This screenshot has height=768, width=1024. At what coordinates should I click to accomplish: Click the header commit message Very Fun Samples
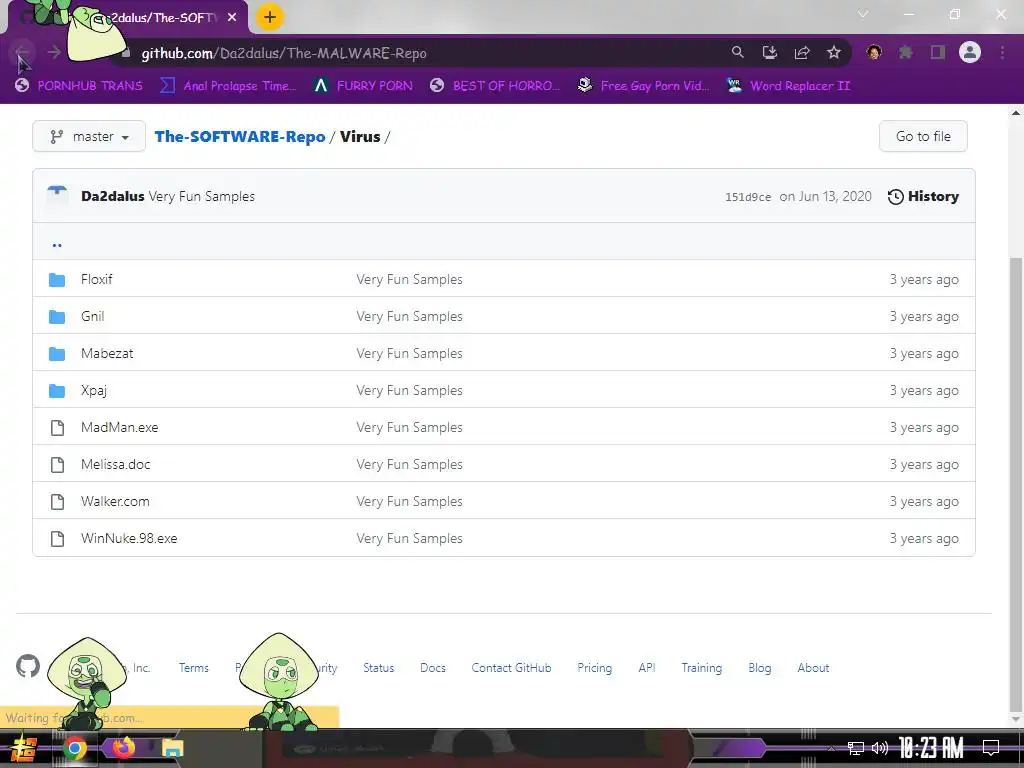tap(201, 197)
